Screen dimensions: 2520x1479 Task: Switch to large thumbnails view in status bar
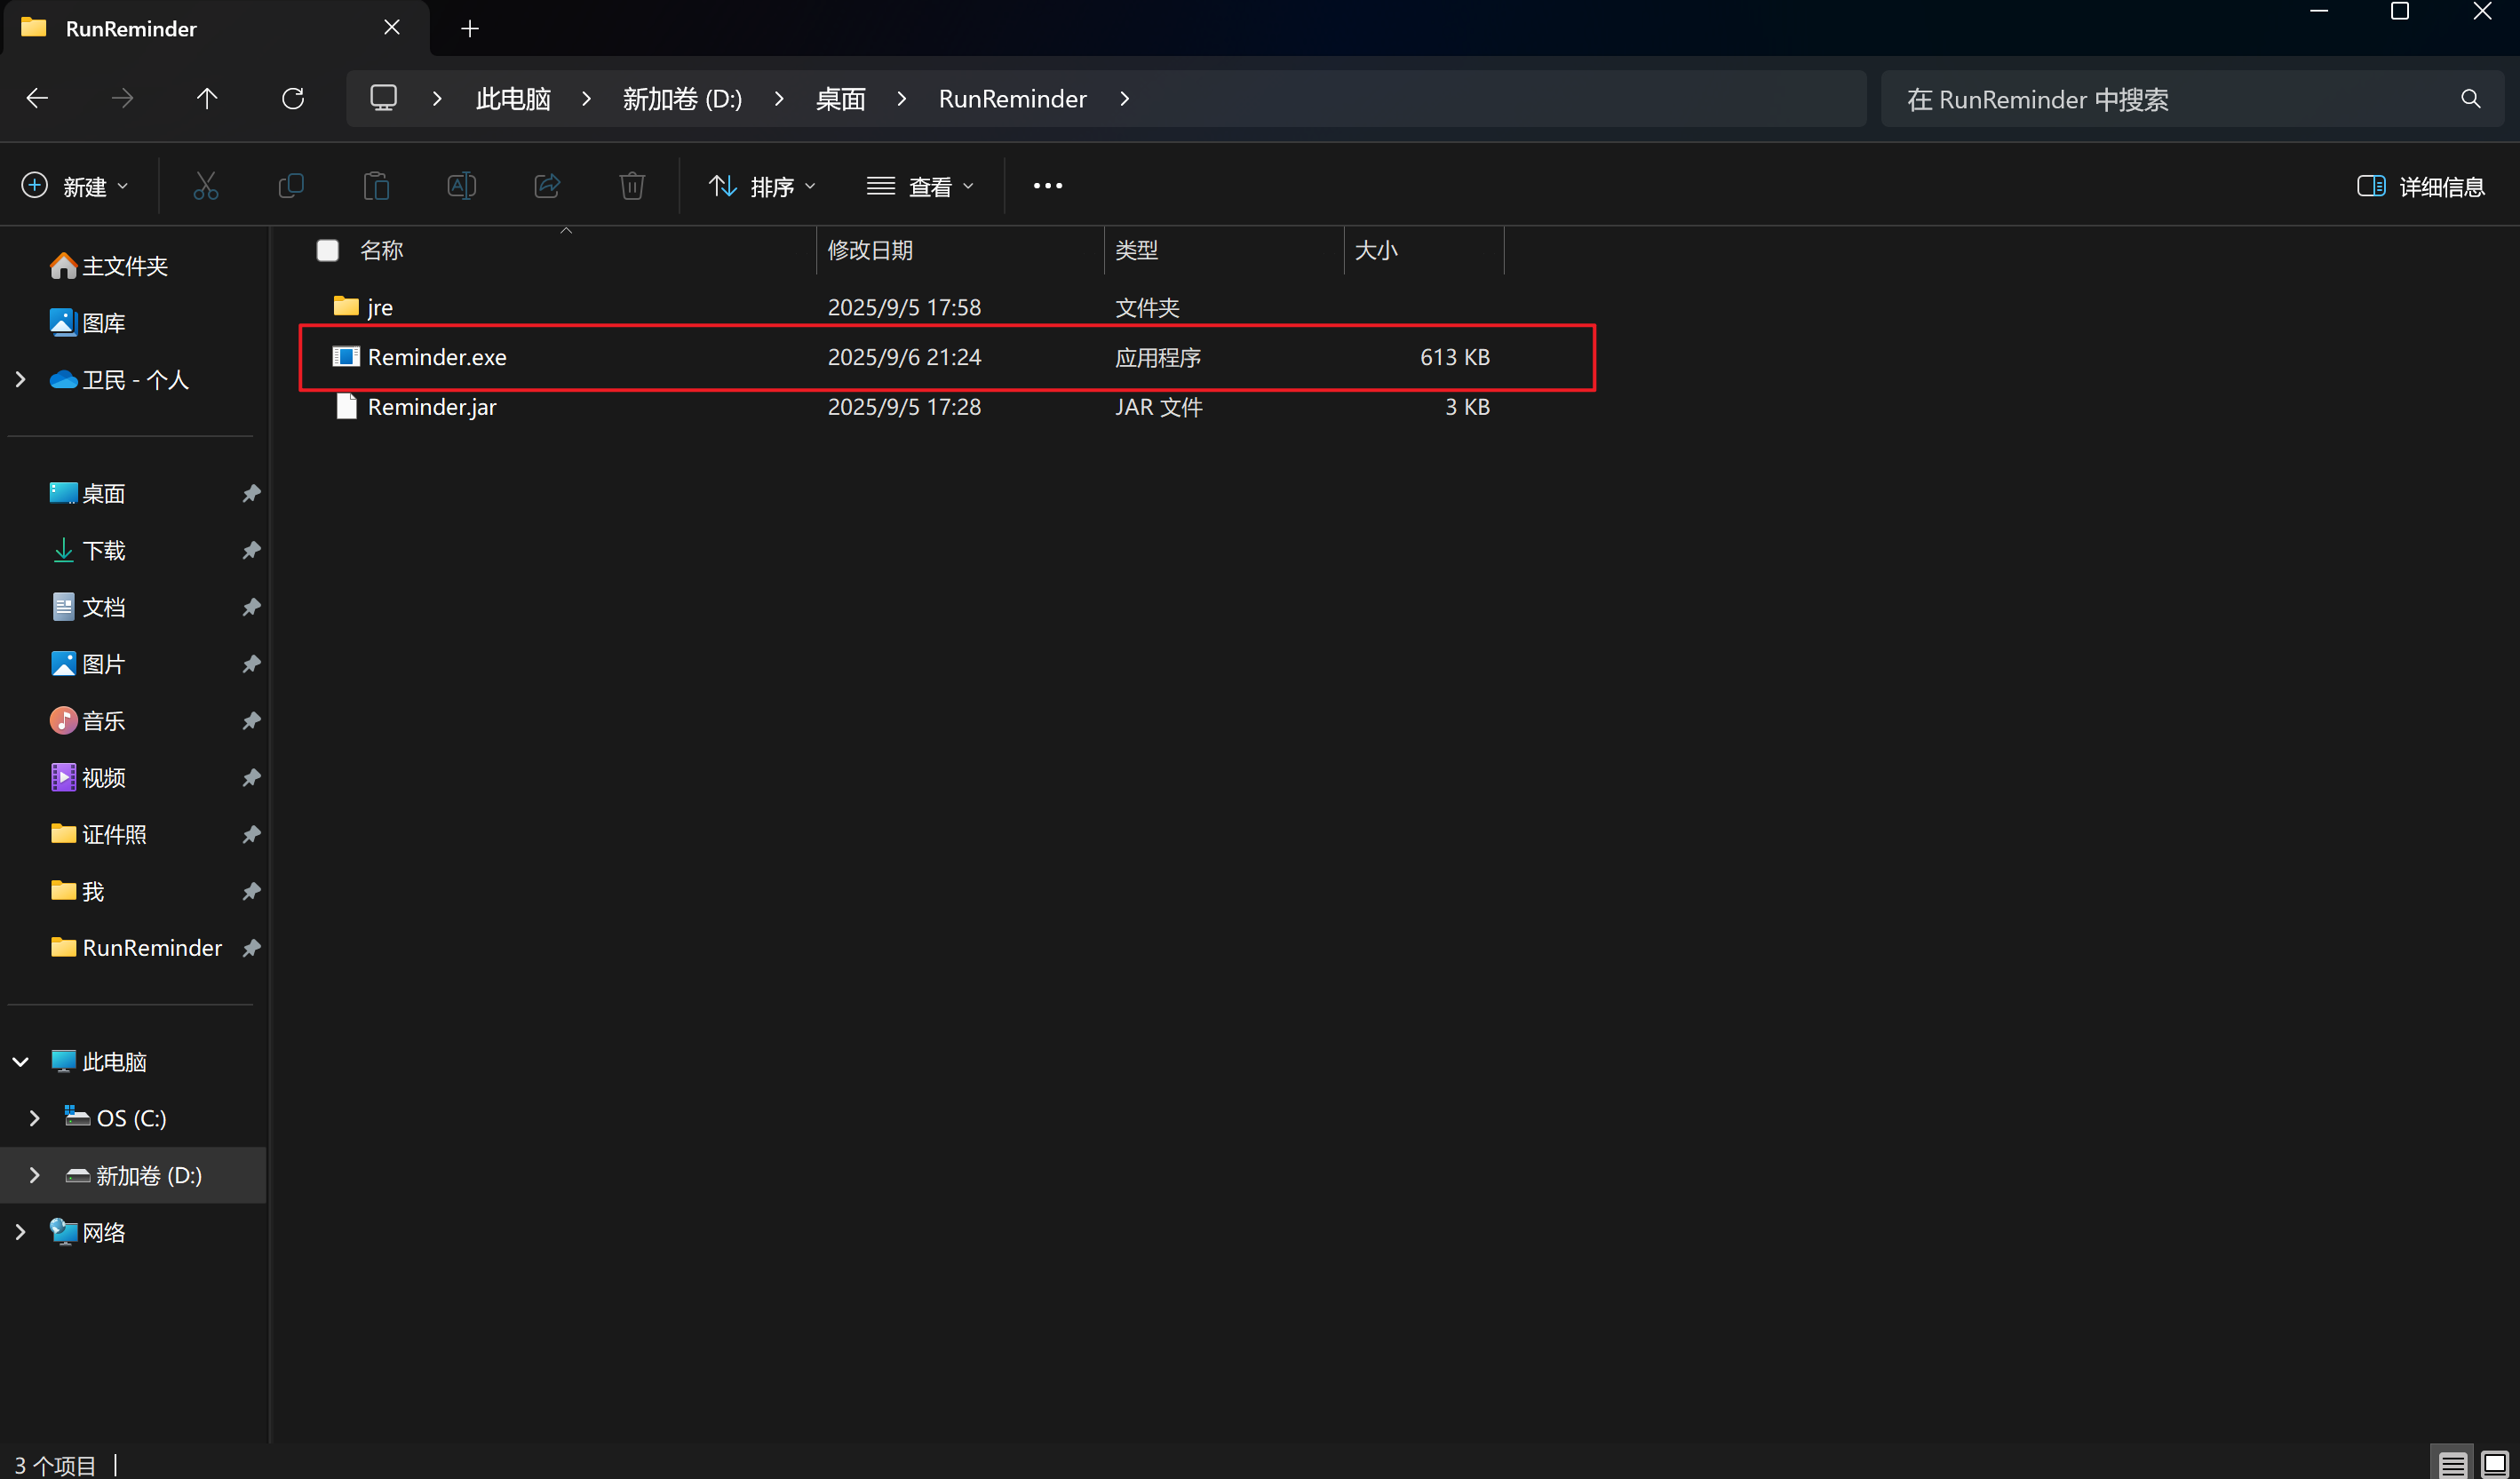tap(2494, 1464)
